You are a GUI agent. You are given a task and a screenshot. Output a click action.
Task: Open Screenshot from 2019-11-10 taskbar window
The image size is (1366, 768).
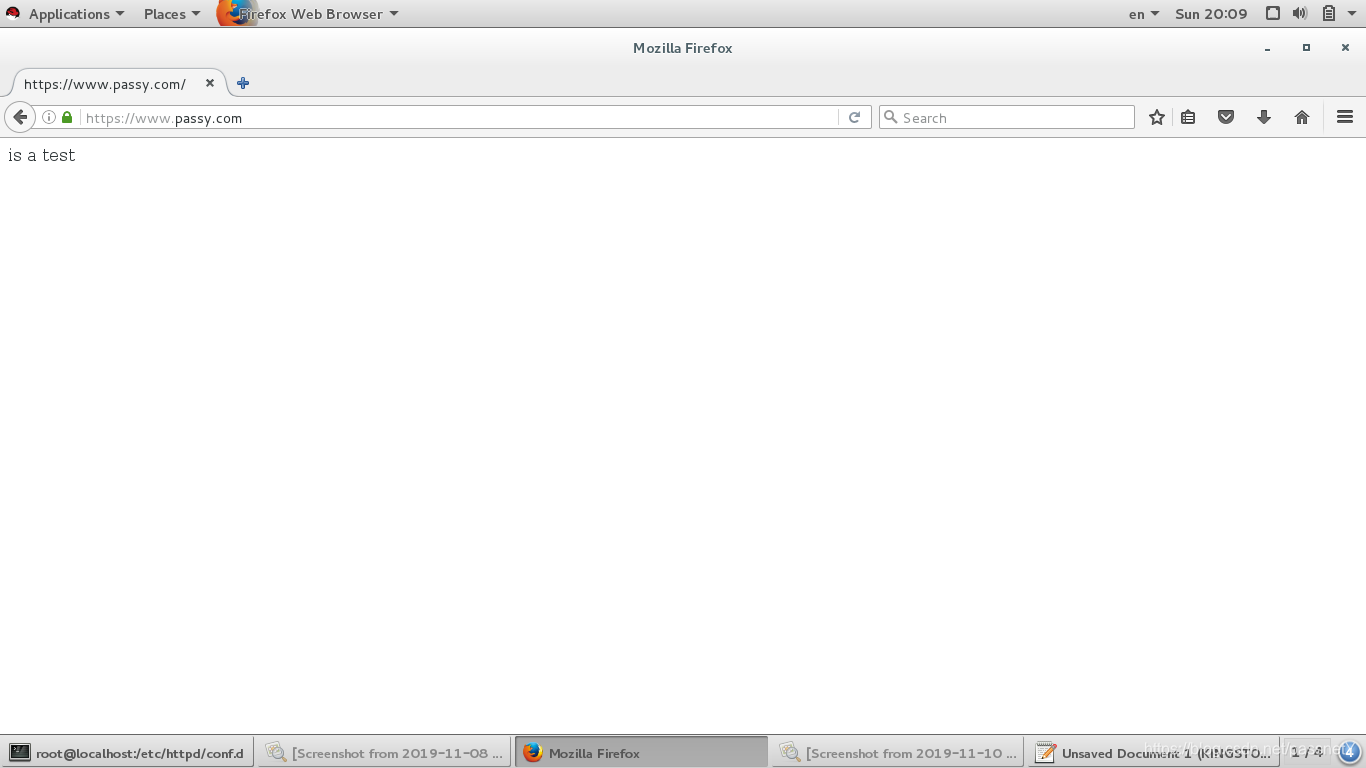(898, 753)
